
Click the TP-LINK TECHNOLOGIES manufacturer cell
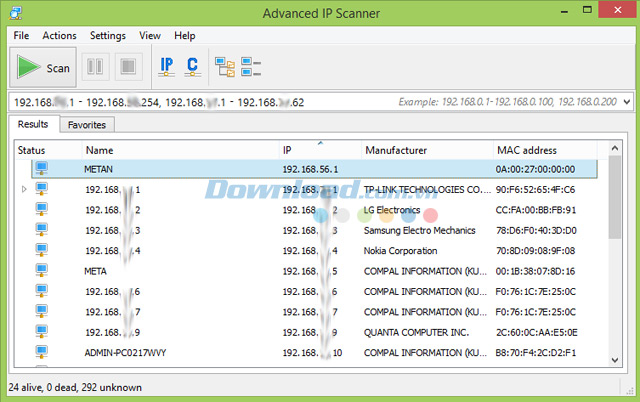click(427, 190)
